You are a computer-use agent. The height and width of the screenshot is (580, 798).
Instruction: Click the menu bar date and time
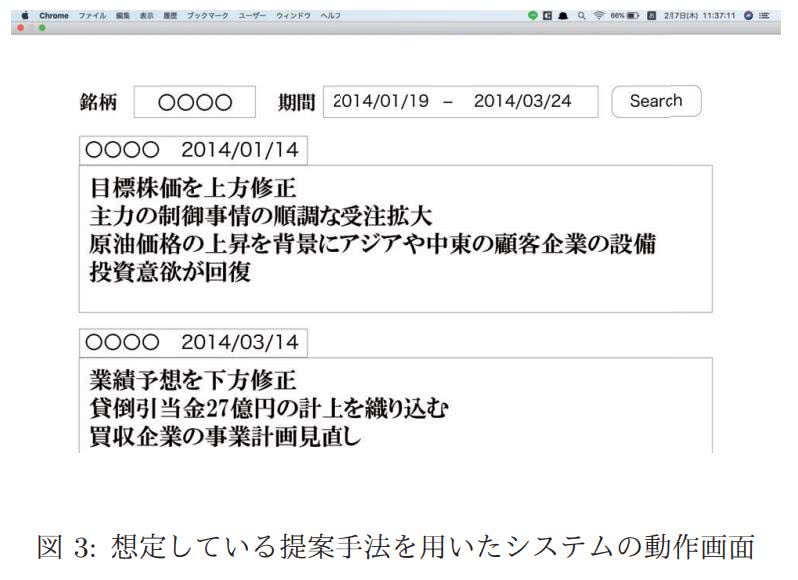700,16
